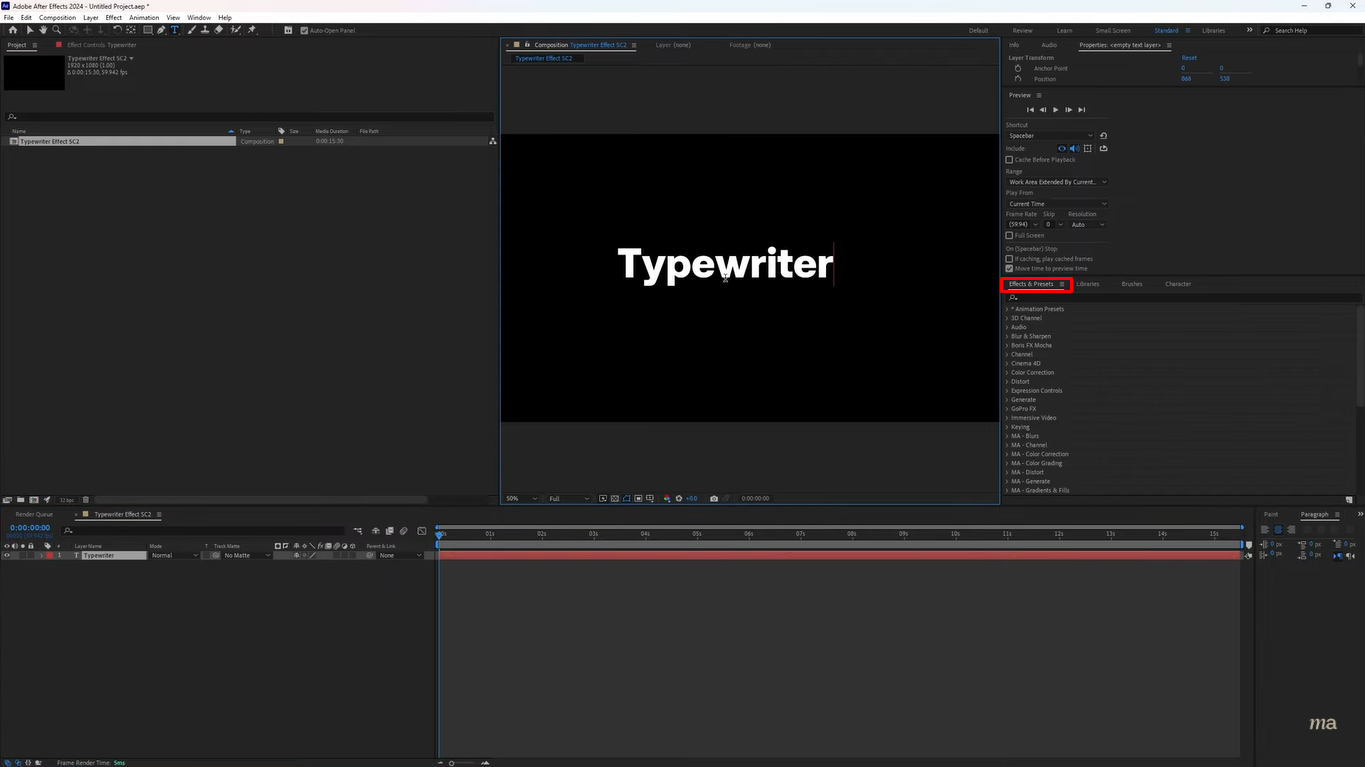Switch to the Character panel tab
Screen dimensions: 1365x767
point(1178,284)
